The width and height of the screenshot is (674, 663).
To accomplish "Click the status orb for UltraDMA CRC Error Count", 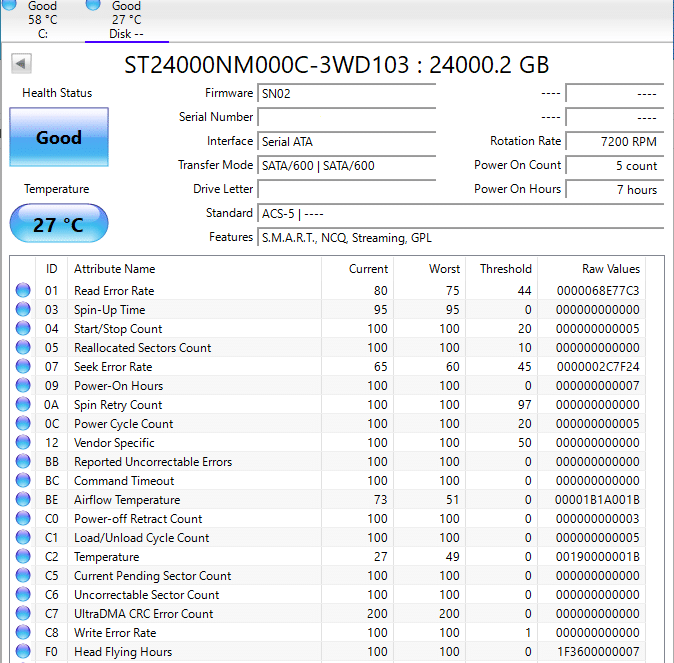I will tap(23, 613).
